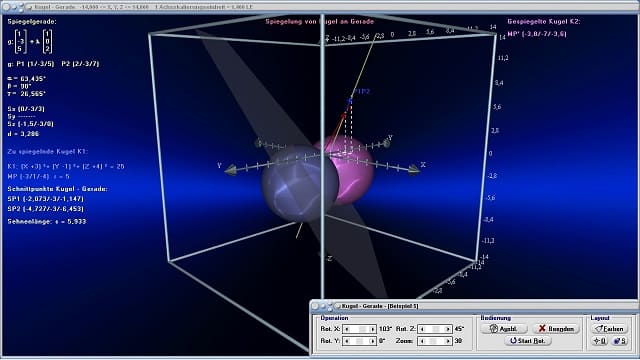
Task: Click the Layout button labeled S
Action: [x=620, y=341]
